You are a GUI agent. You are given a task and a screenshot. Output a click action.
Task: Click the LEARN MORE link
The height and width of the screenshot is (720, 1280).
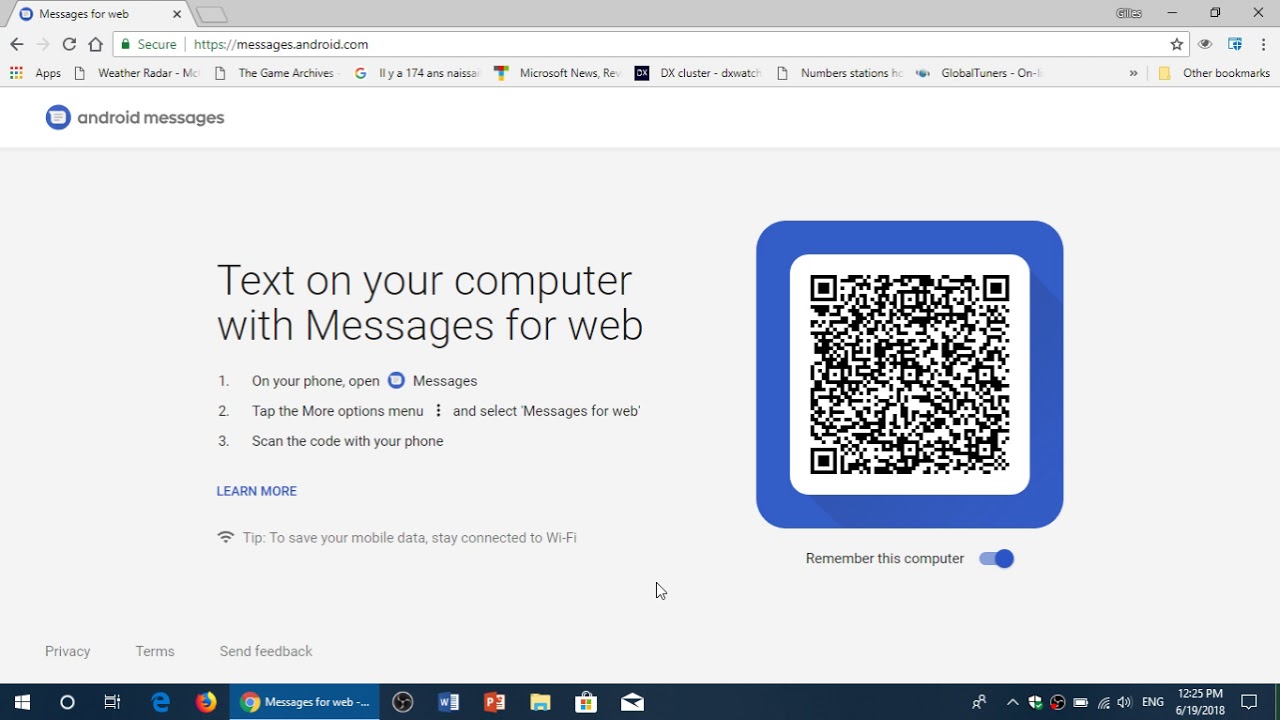point(257,491)
